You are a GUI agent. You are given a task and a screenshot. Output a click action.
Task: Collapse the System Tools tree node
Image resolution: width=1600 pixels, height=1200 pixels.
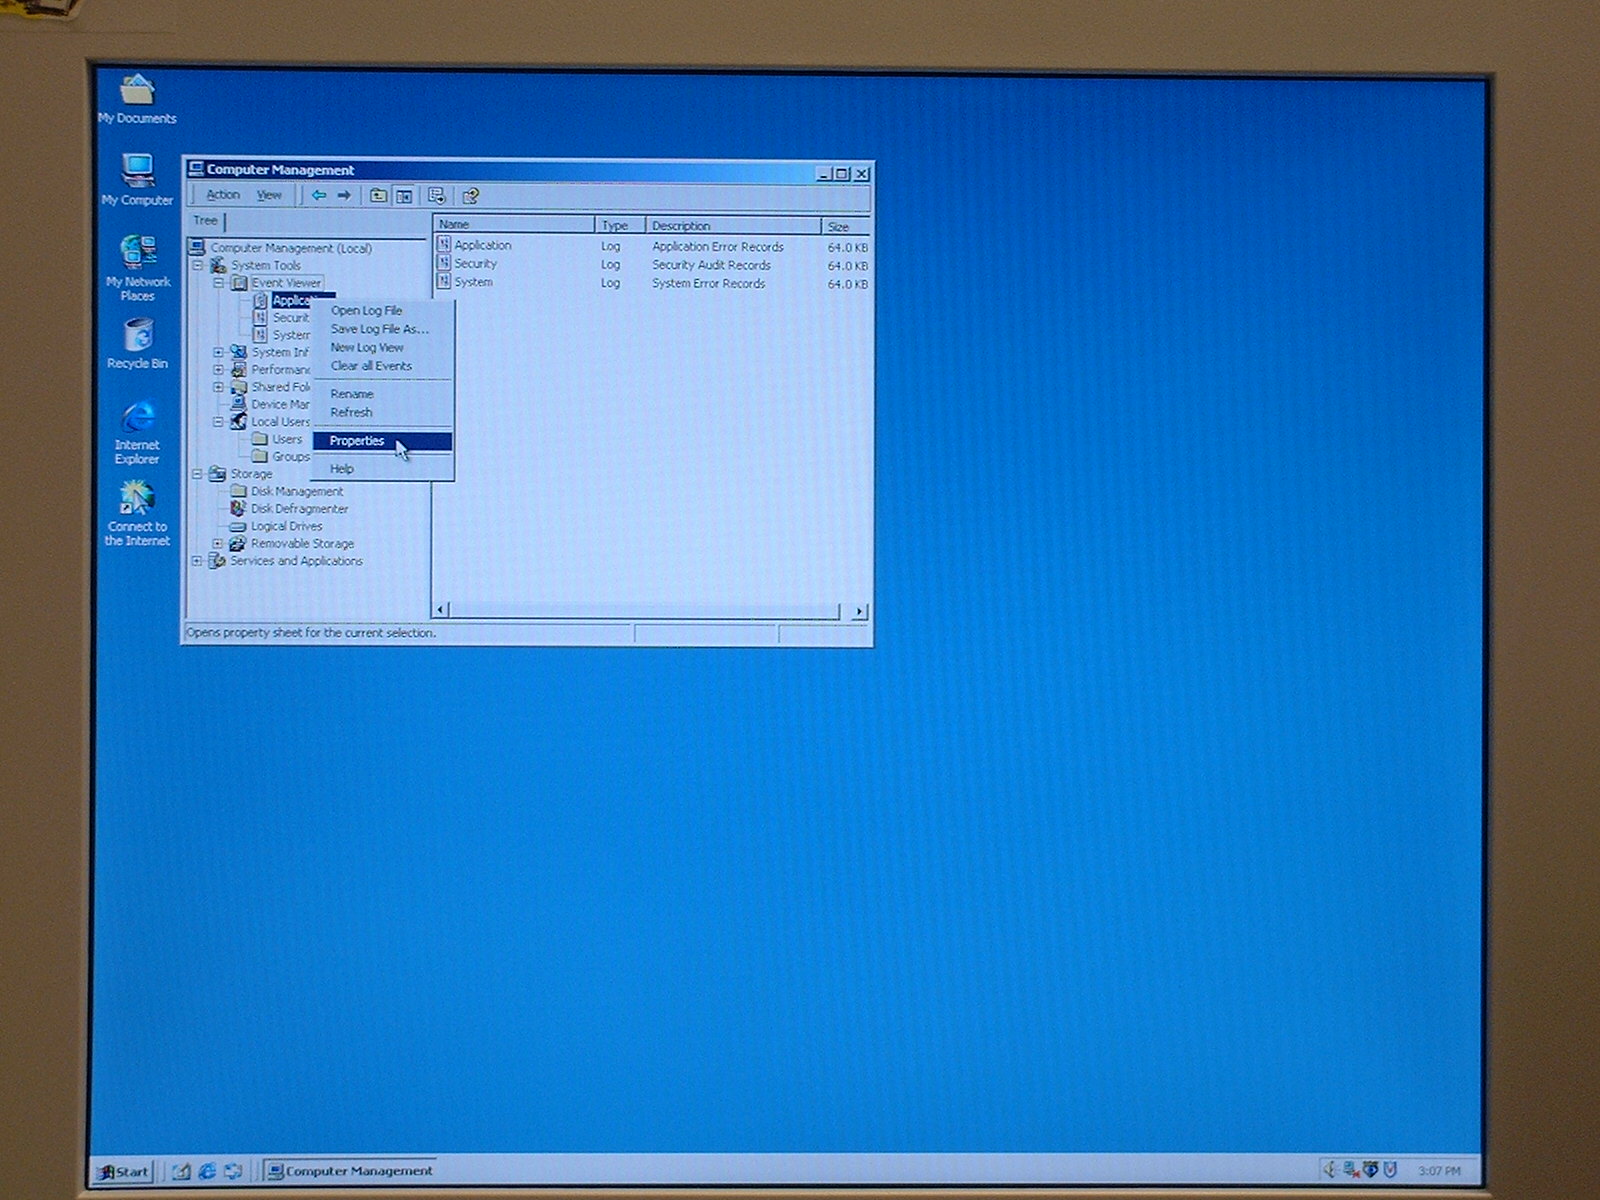[198, 266]
